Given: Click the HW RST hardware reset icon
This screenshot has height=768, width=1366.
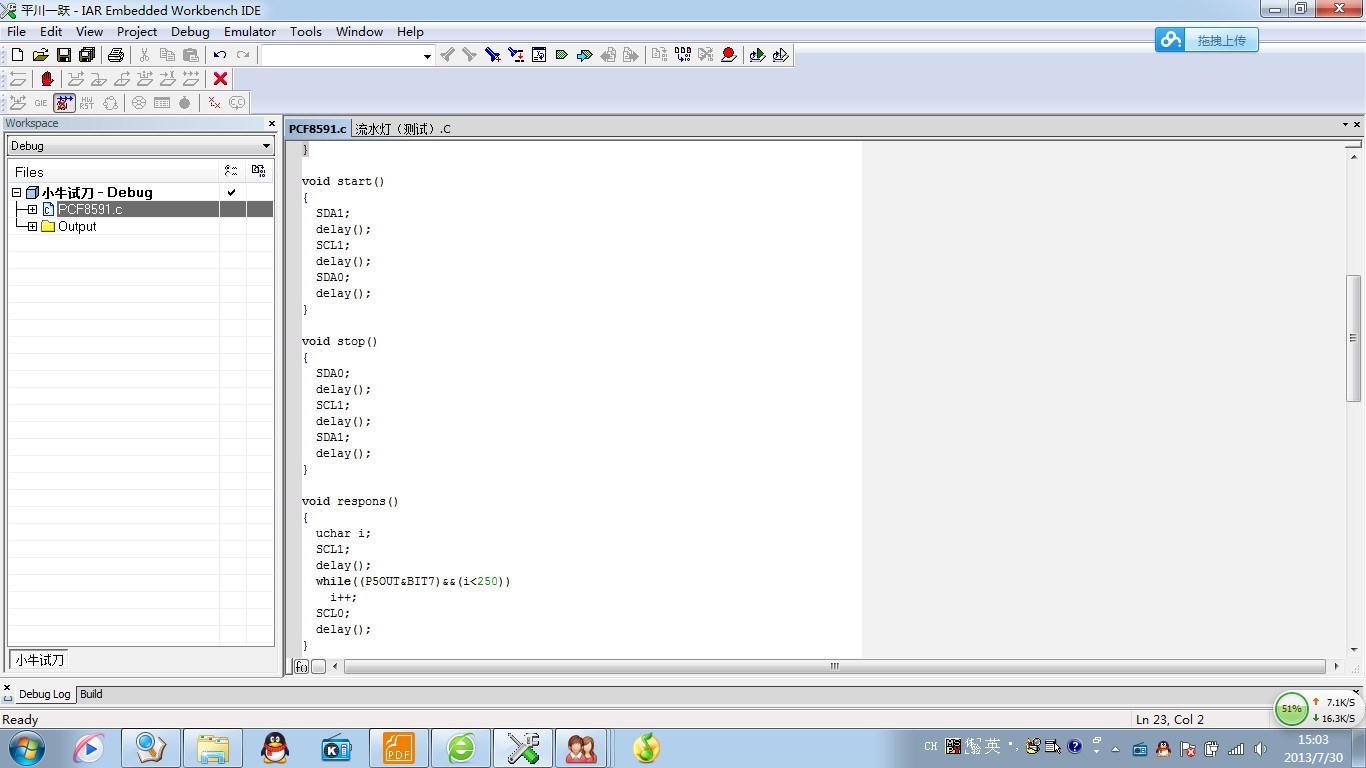Looking at the screenshot, I should pos(87,103).
